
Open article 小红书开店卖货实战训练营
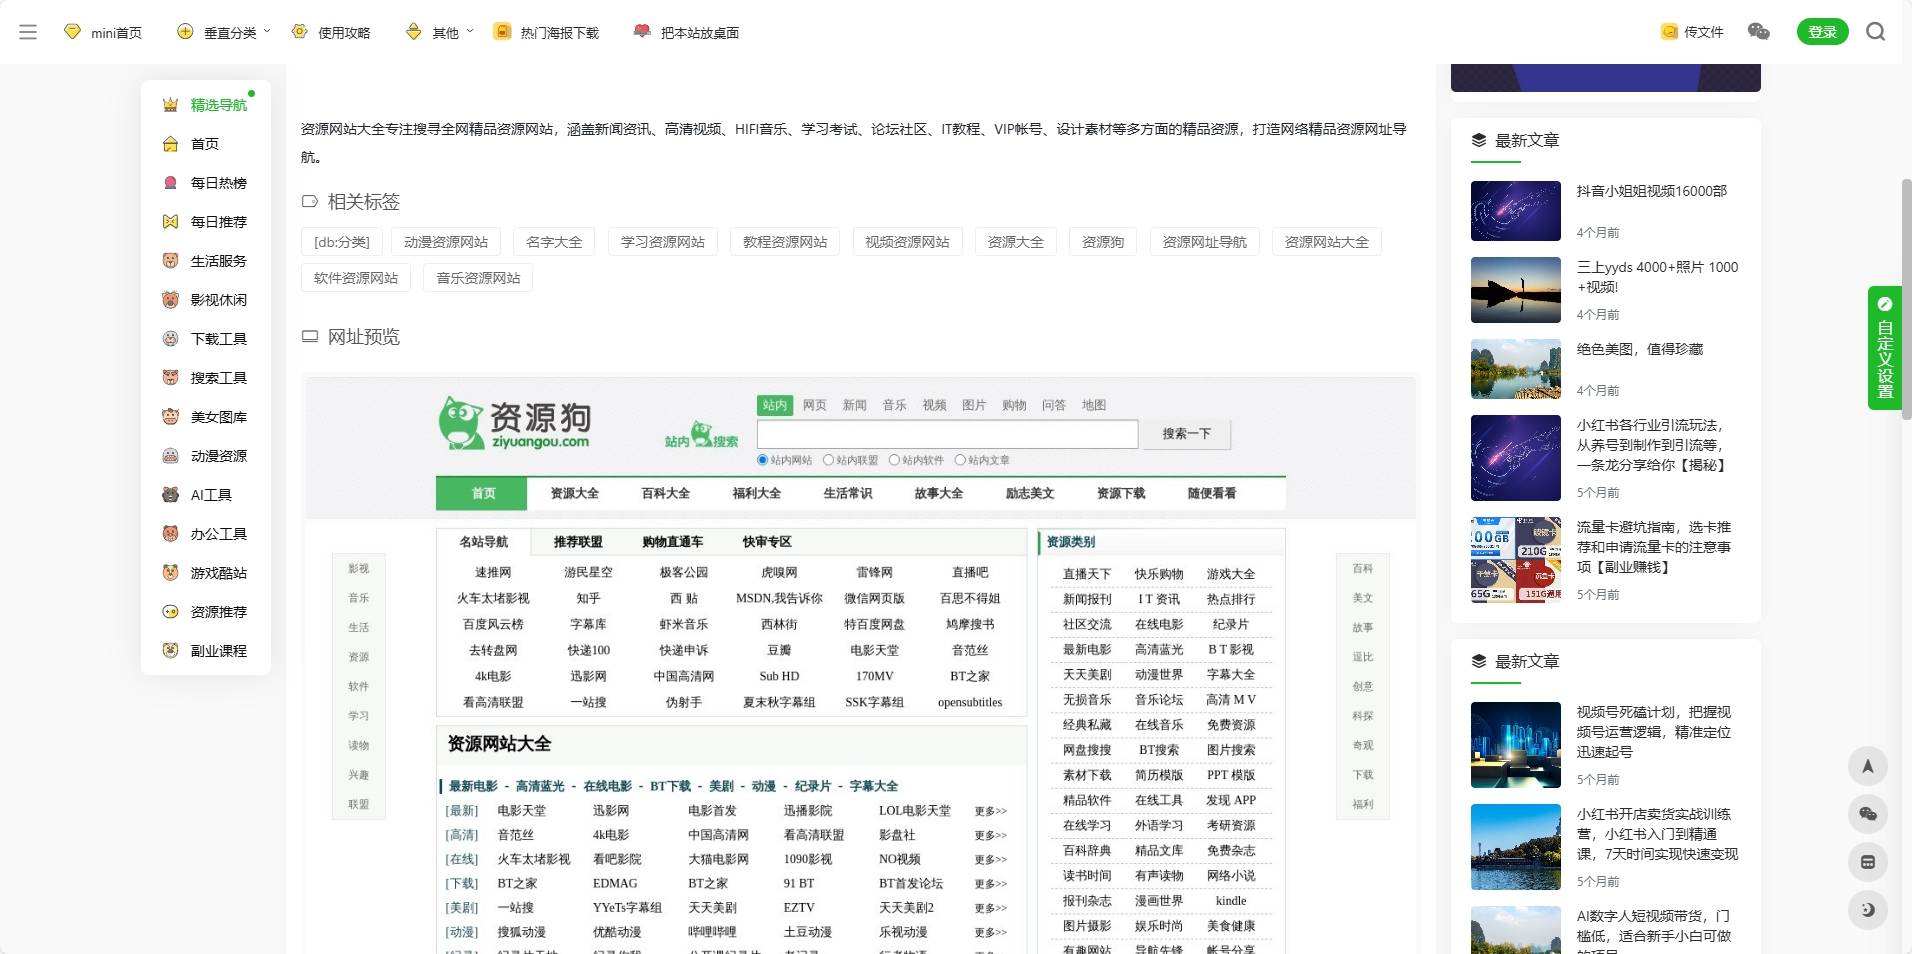click(x=1657, y=834)
